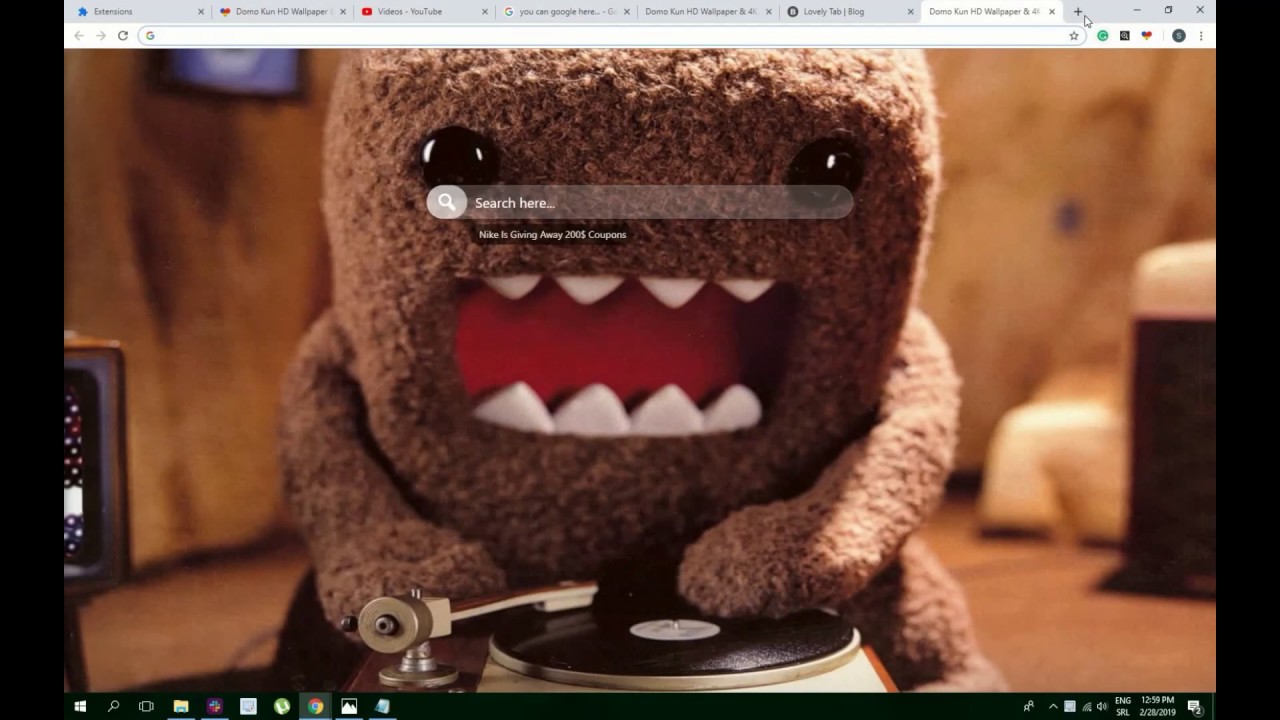1280x720 pixels.
Task: Click the S profile avatar in Chrome
Action: click(1178, 35)
